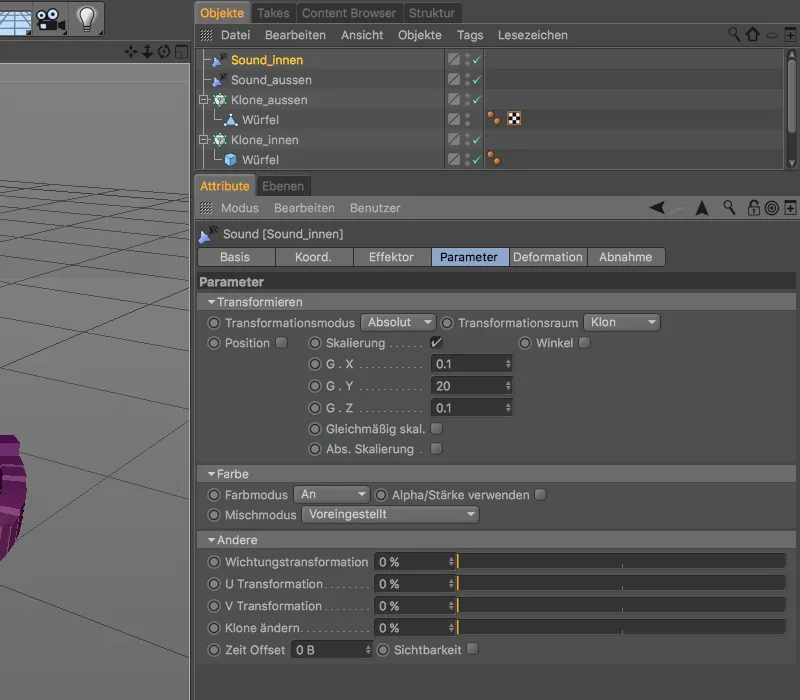Viewport: 800px width, 700px height.
Task: Enable Alpha/Stärke verwenden checkbox
Action: 540,494
